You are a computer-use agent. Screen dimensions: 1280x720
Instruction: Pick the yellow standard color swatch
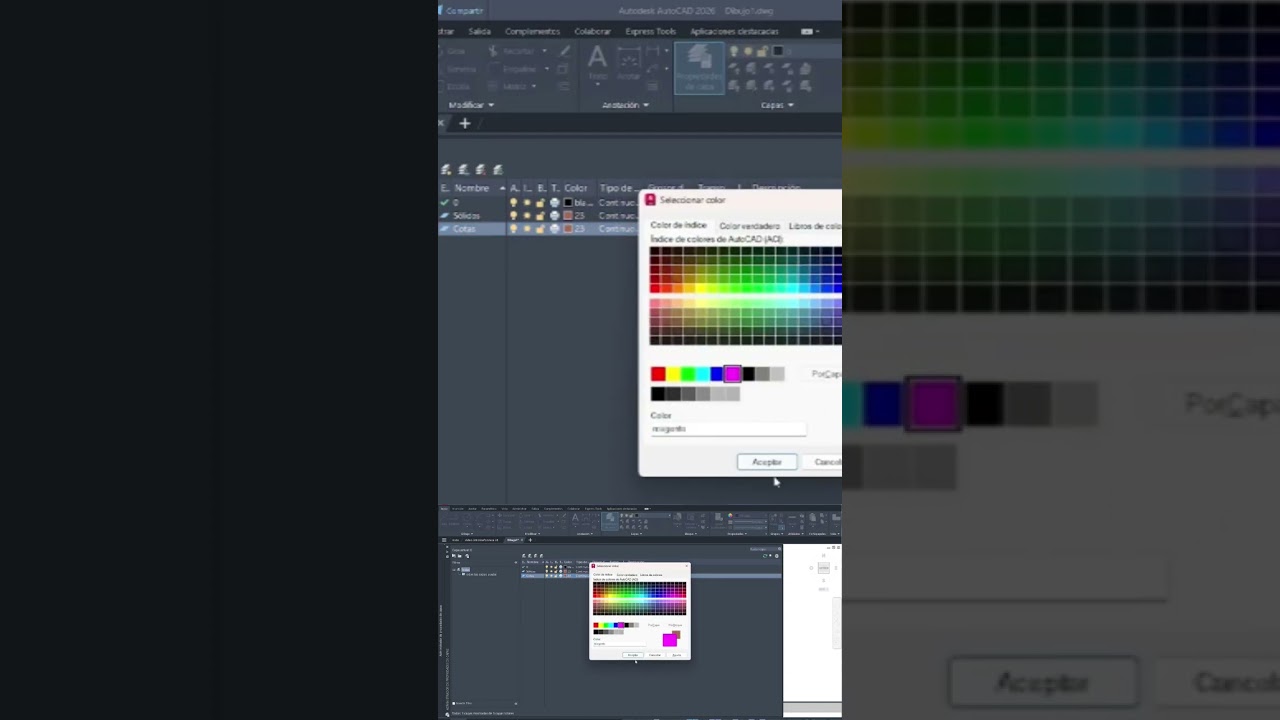673,374
